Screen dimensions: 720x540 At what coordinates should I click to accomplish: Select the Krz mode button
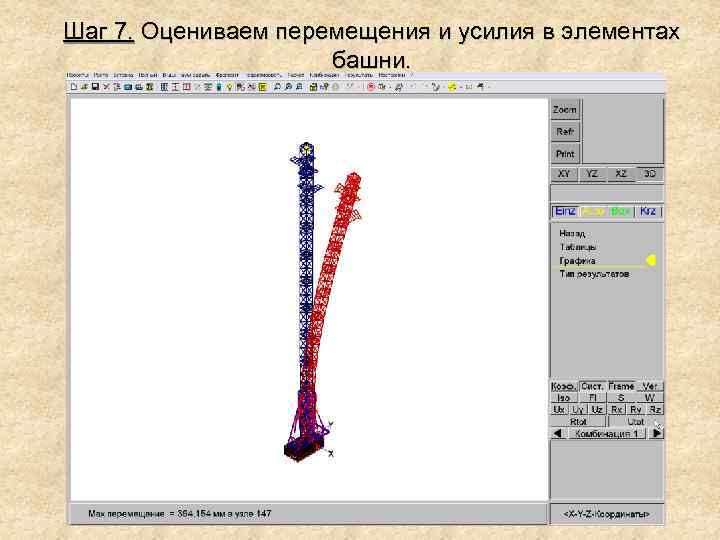click(648, 211)
